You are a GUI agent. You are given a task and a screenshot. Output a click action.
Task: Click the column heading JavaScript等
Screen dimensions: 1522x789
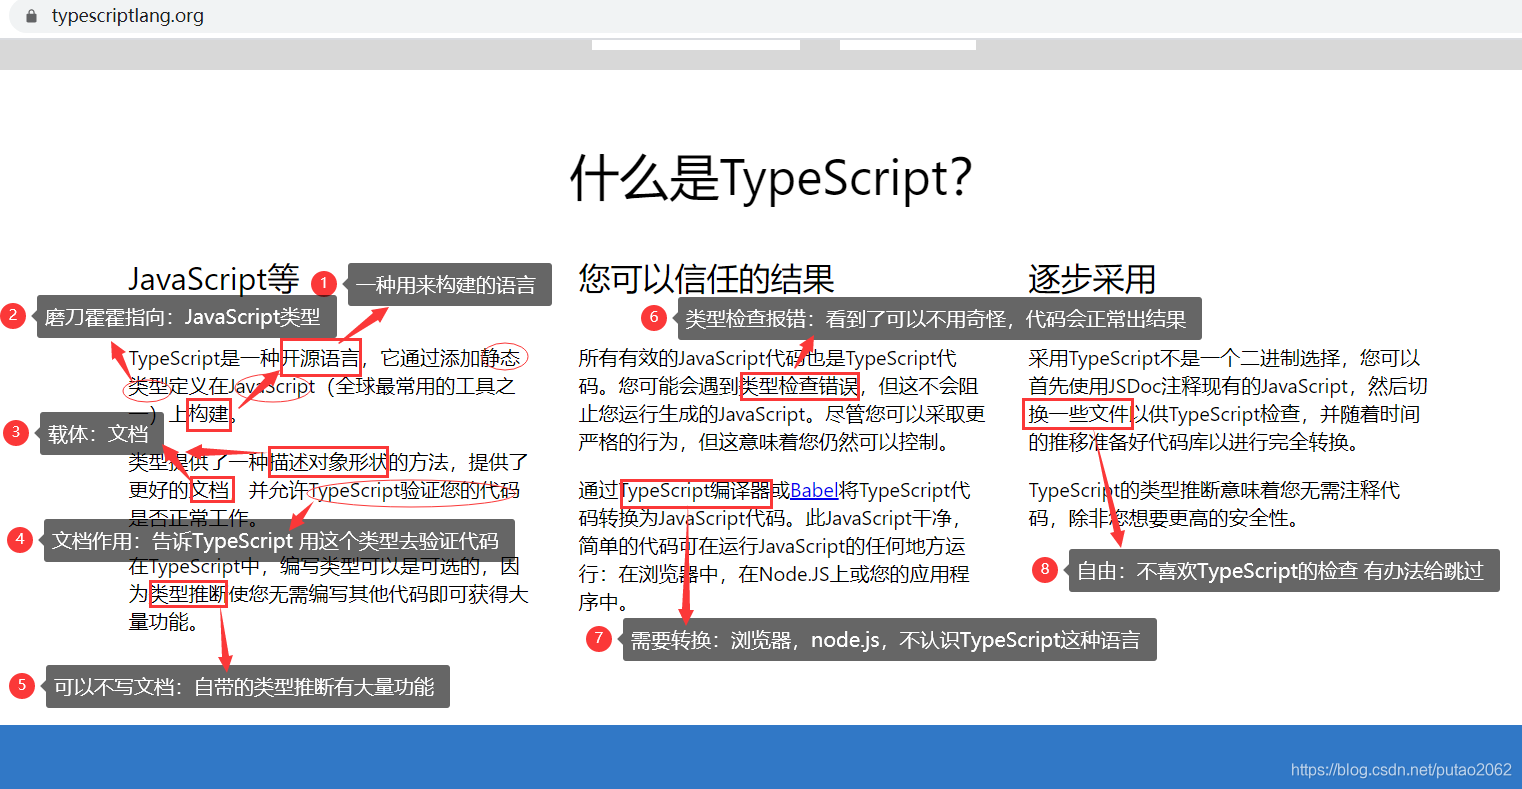214,279
